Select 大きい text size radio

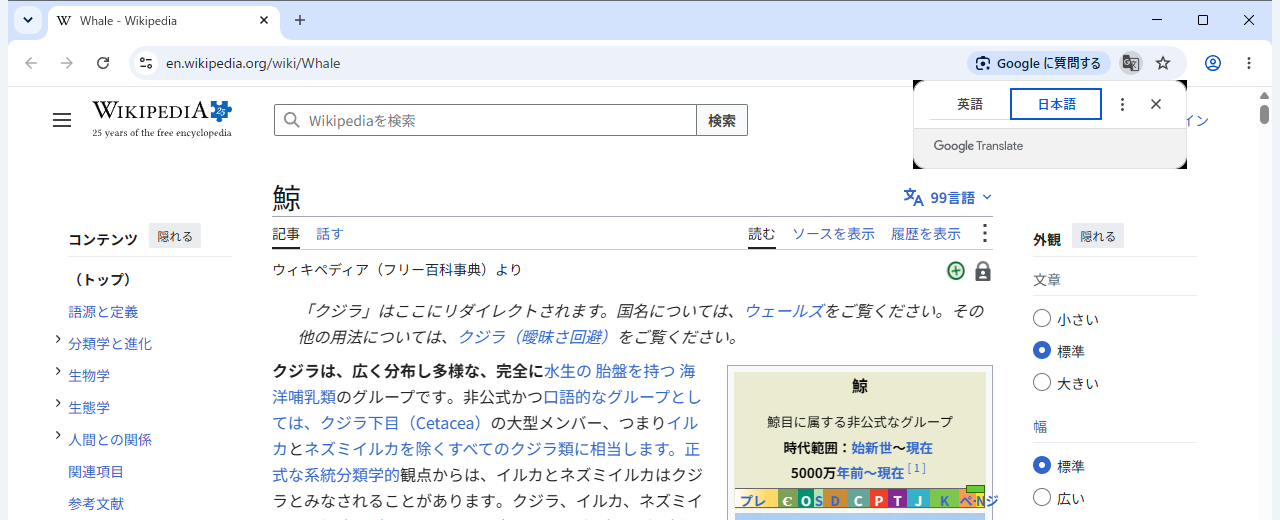1042,383
